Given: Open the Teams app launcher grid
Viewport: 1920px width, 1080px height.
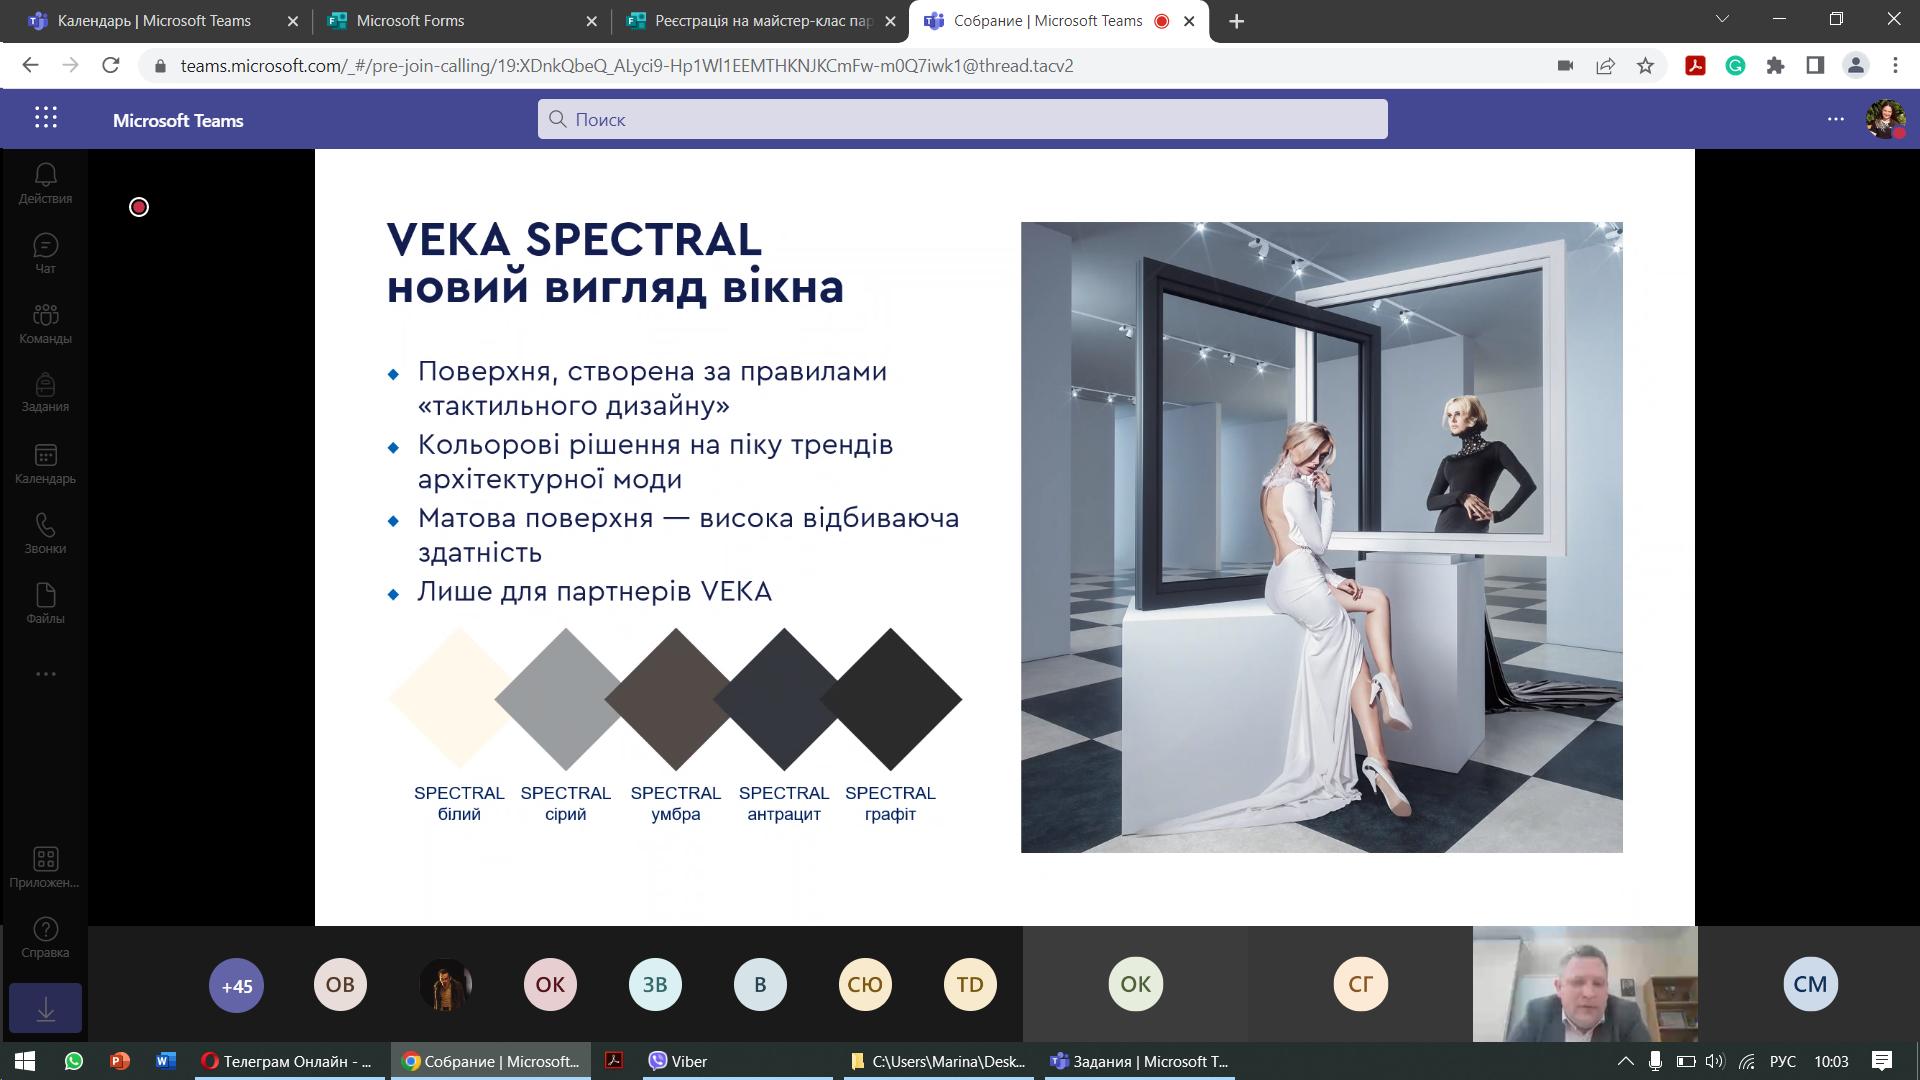Looking at the screenshot, I should coord(46,118).
